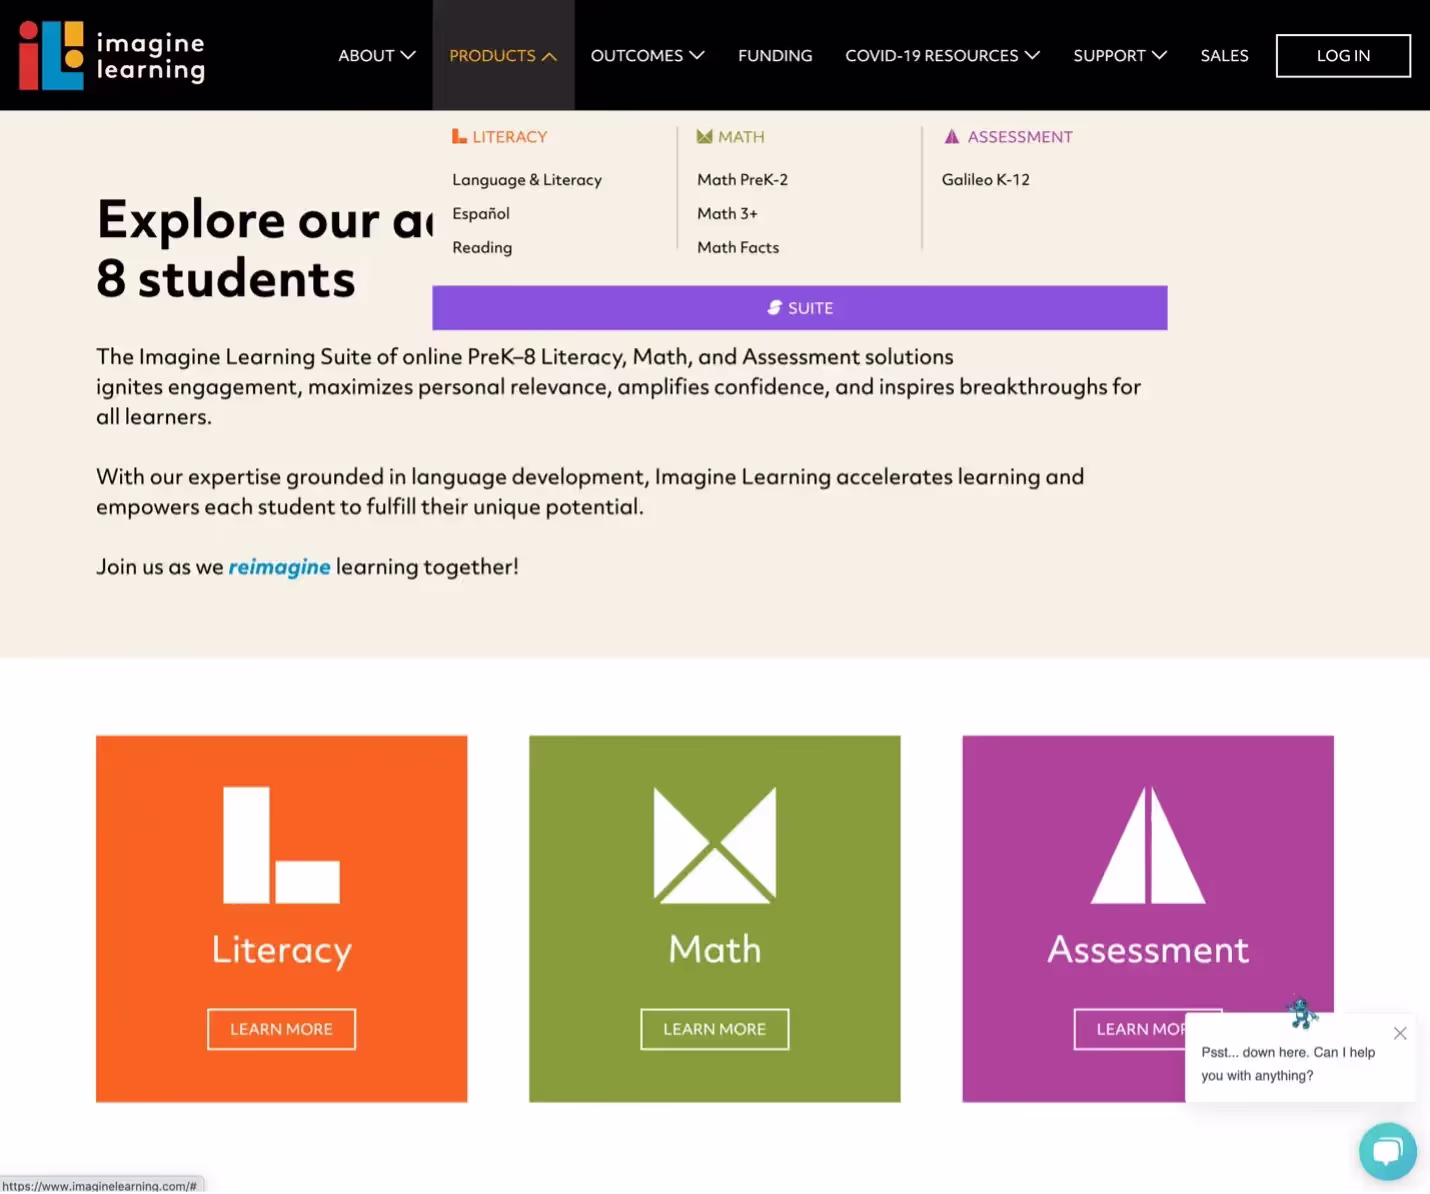Open the chat bubble widget
The width and height of the screenshot is (1430, 1194).
(x=1387, y=1151)
